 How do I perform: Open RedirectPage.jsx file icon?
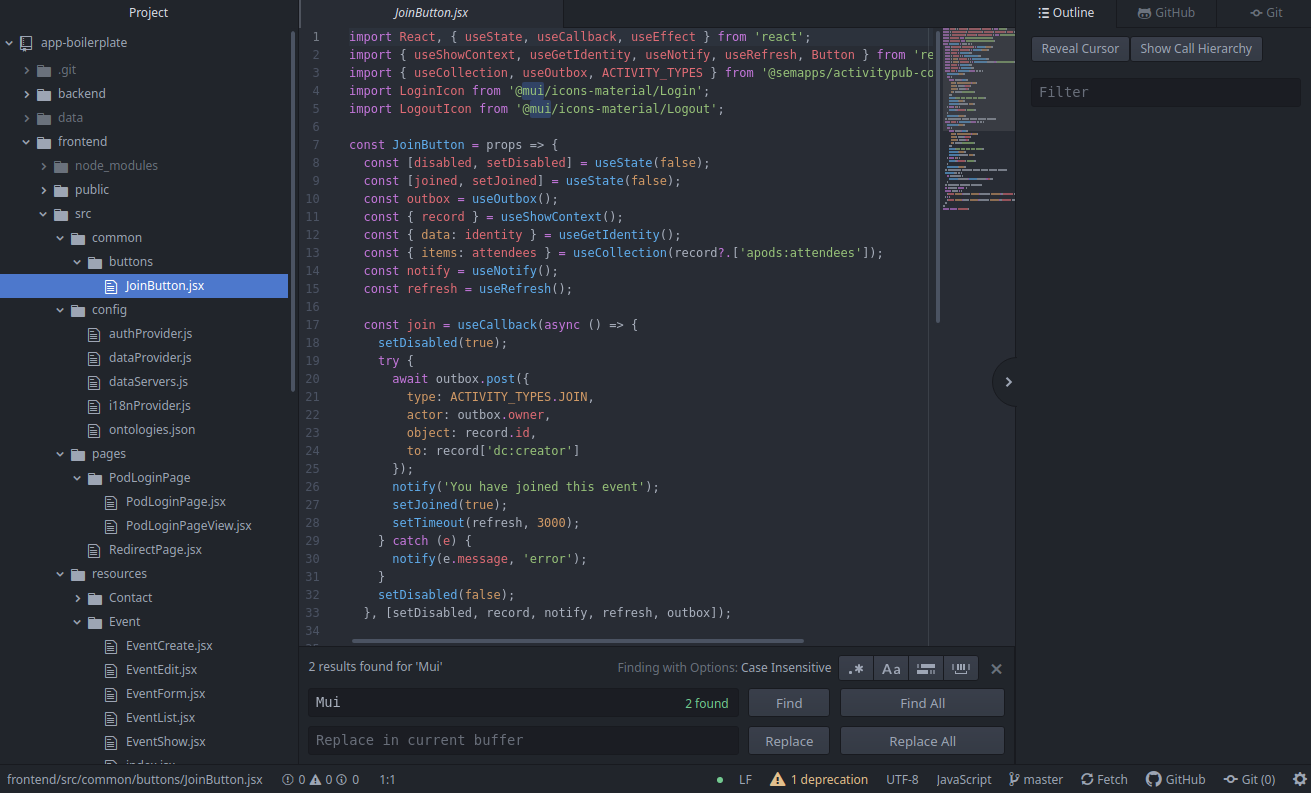(95, 550)
